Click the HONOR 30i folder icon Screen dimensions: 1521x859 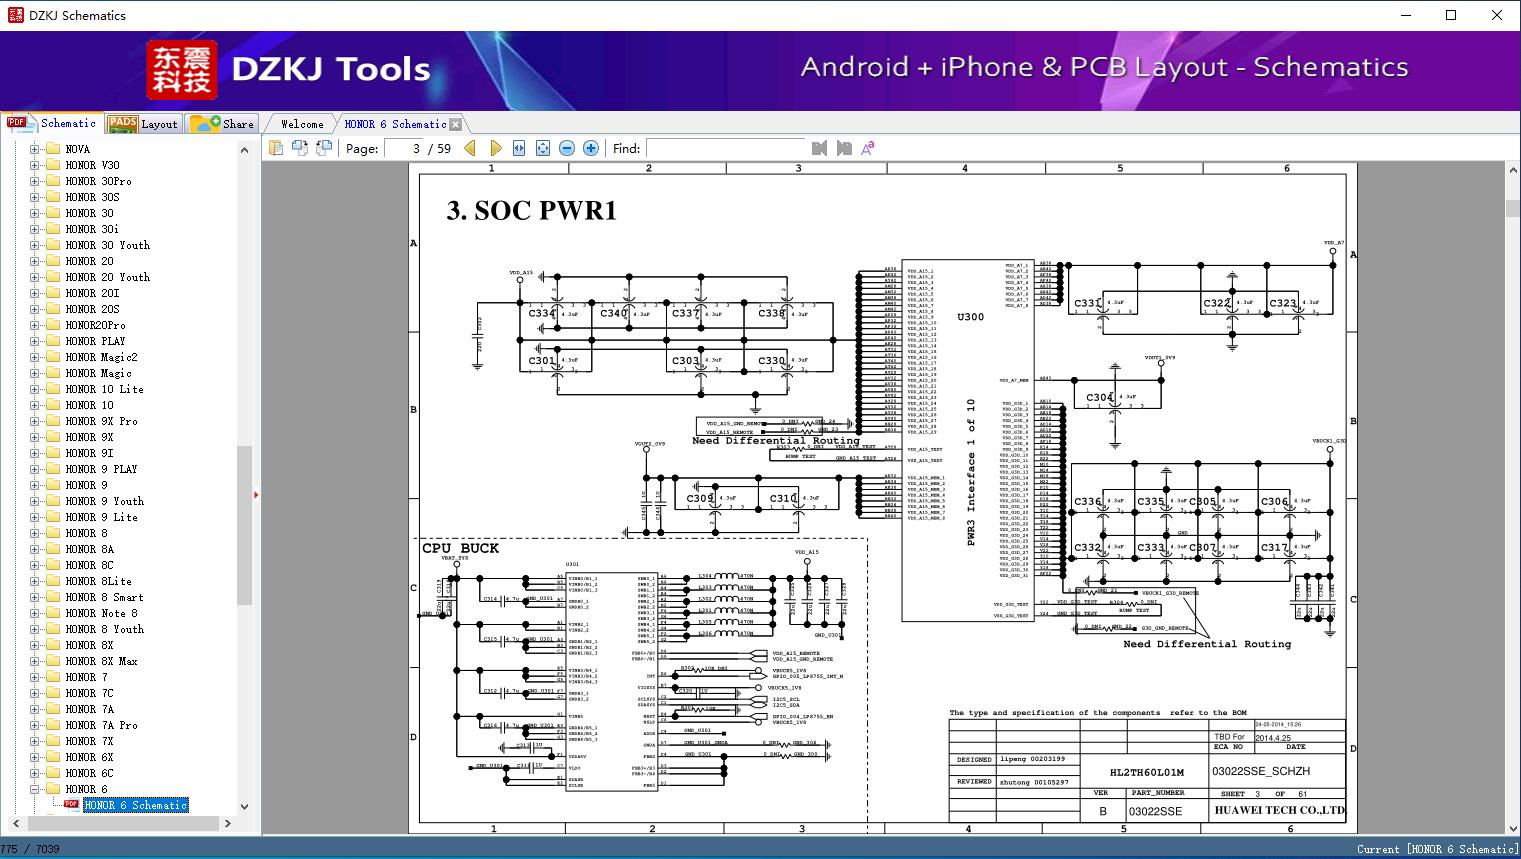tap(53, 229)
